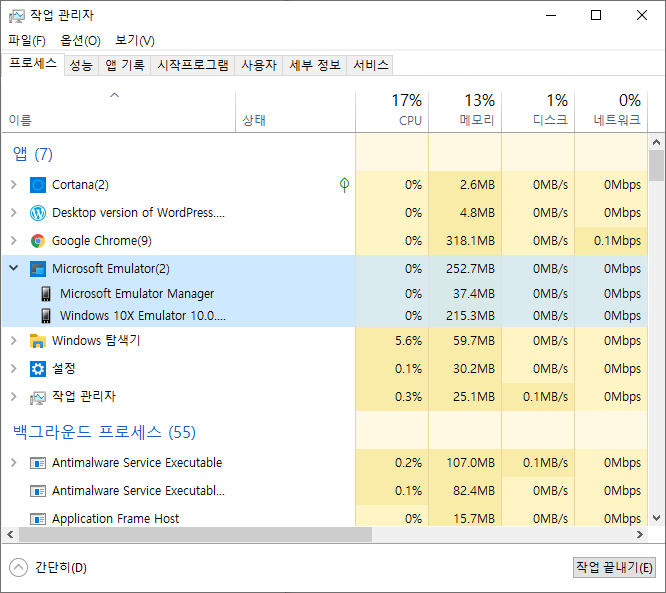Sort by the 네트워크 column header
Viewport: 666px width, 593px height.
click(611, 111)
